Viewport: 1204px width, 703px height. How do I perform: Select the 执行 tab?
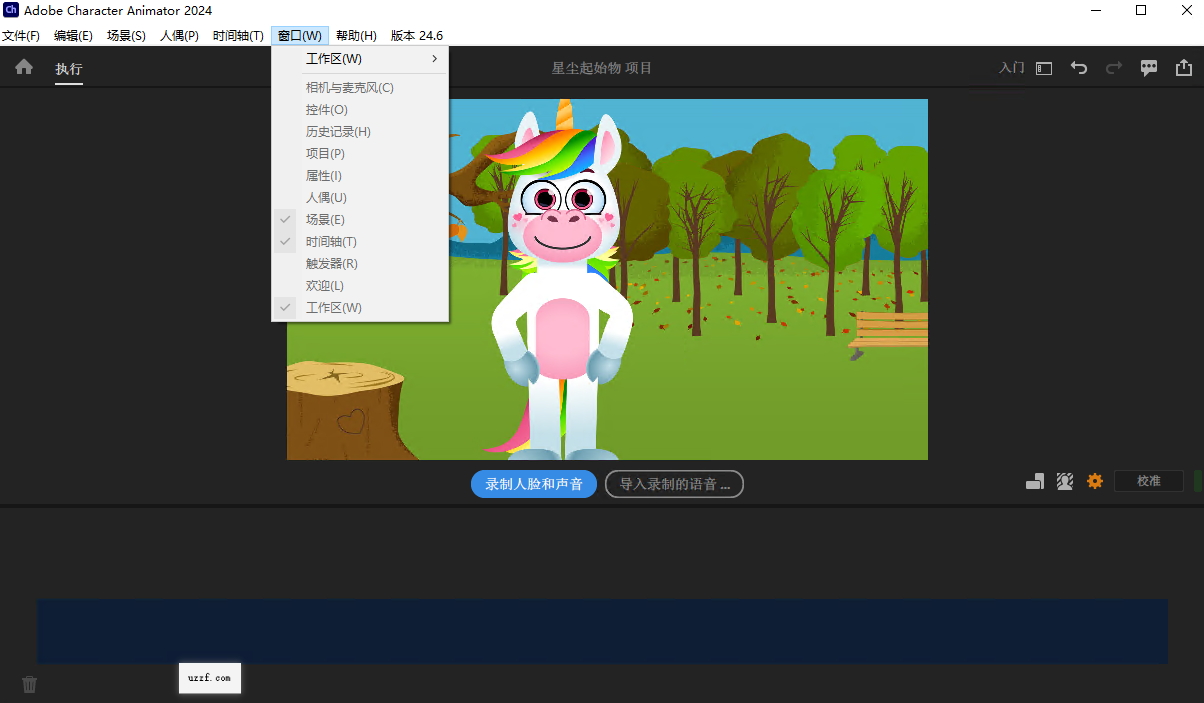point(67,70)
